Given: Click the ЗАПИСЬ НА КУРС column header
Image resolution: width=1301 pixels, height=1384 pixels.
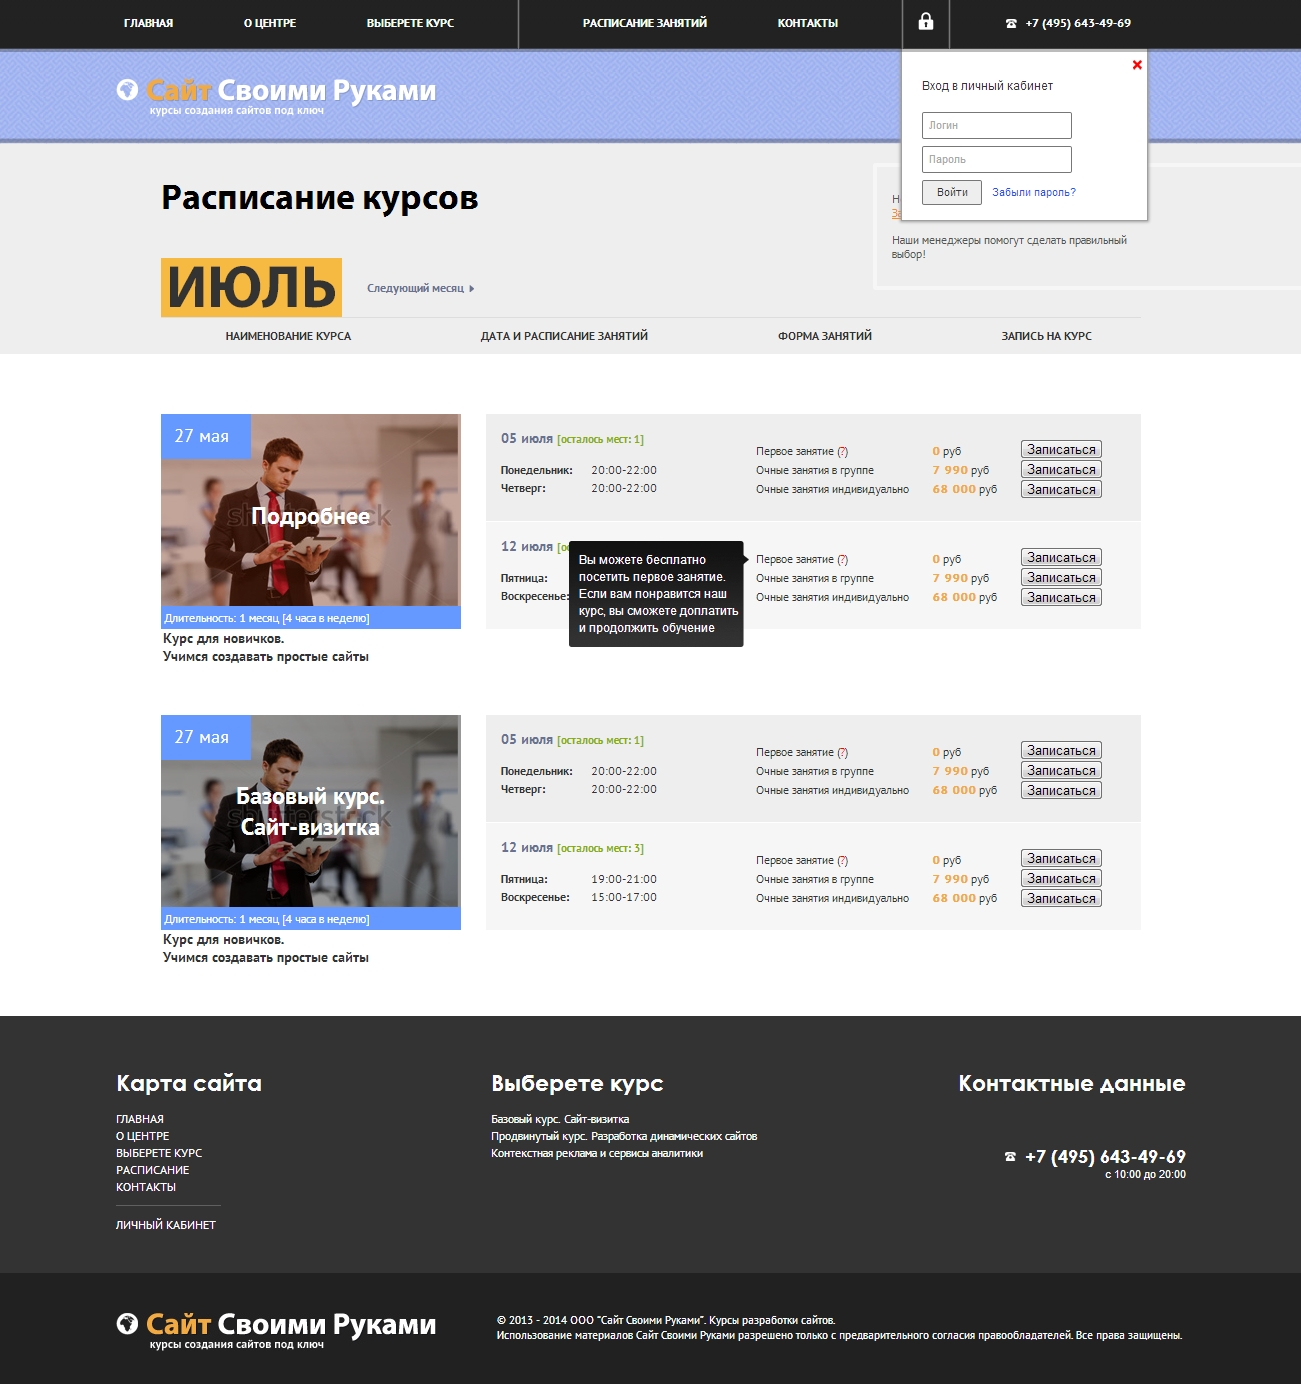Looking at the screenshot, I should pyautogui.click(x=1047, y=336).
